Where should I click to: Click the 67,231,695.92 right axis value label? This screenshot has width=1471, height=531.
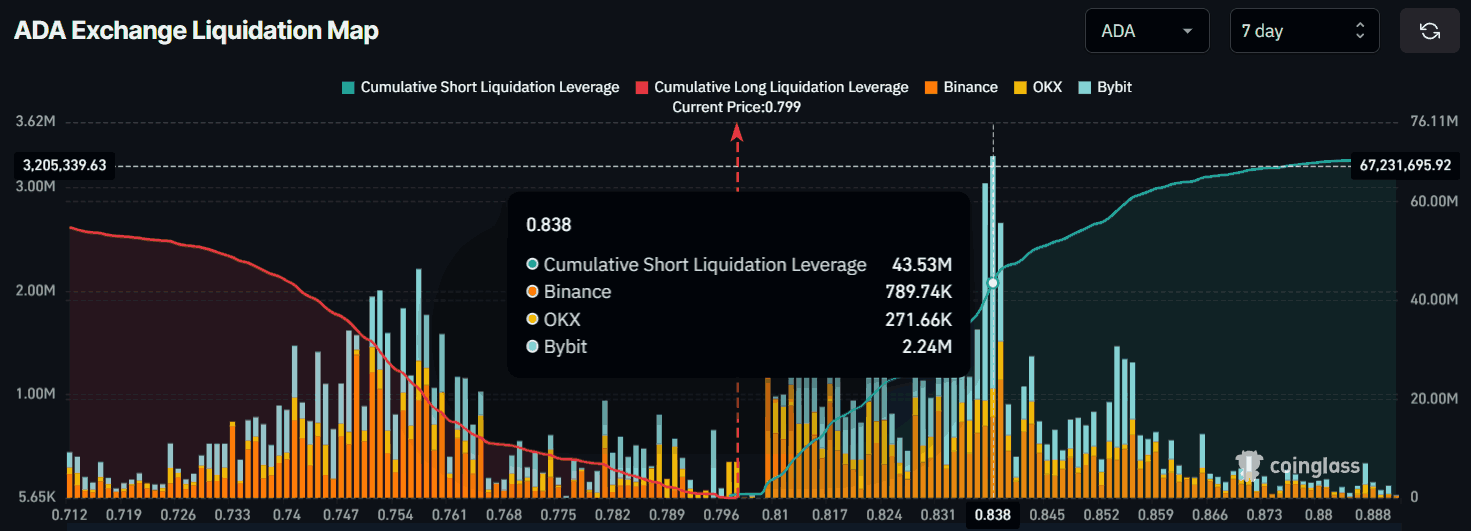(x=1404, y=165)
